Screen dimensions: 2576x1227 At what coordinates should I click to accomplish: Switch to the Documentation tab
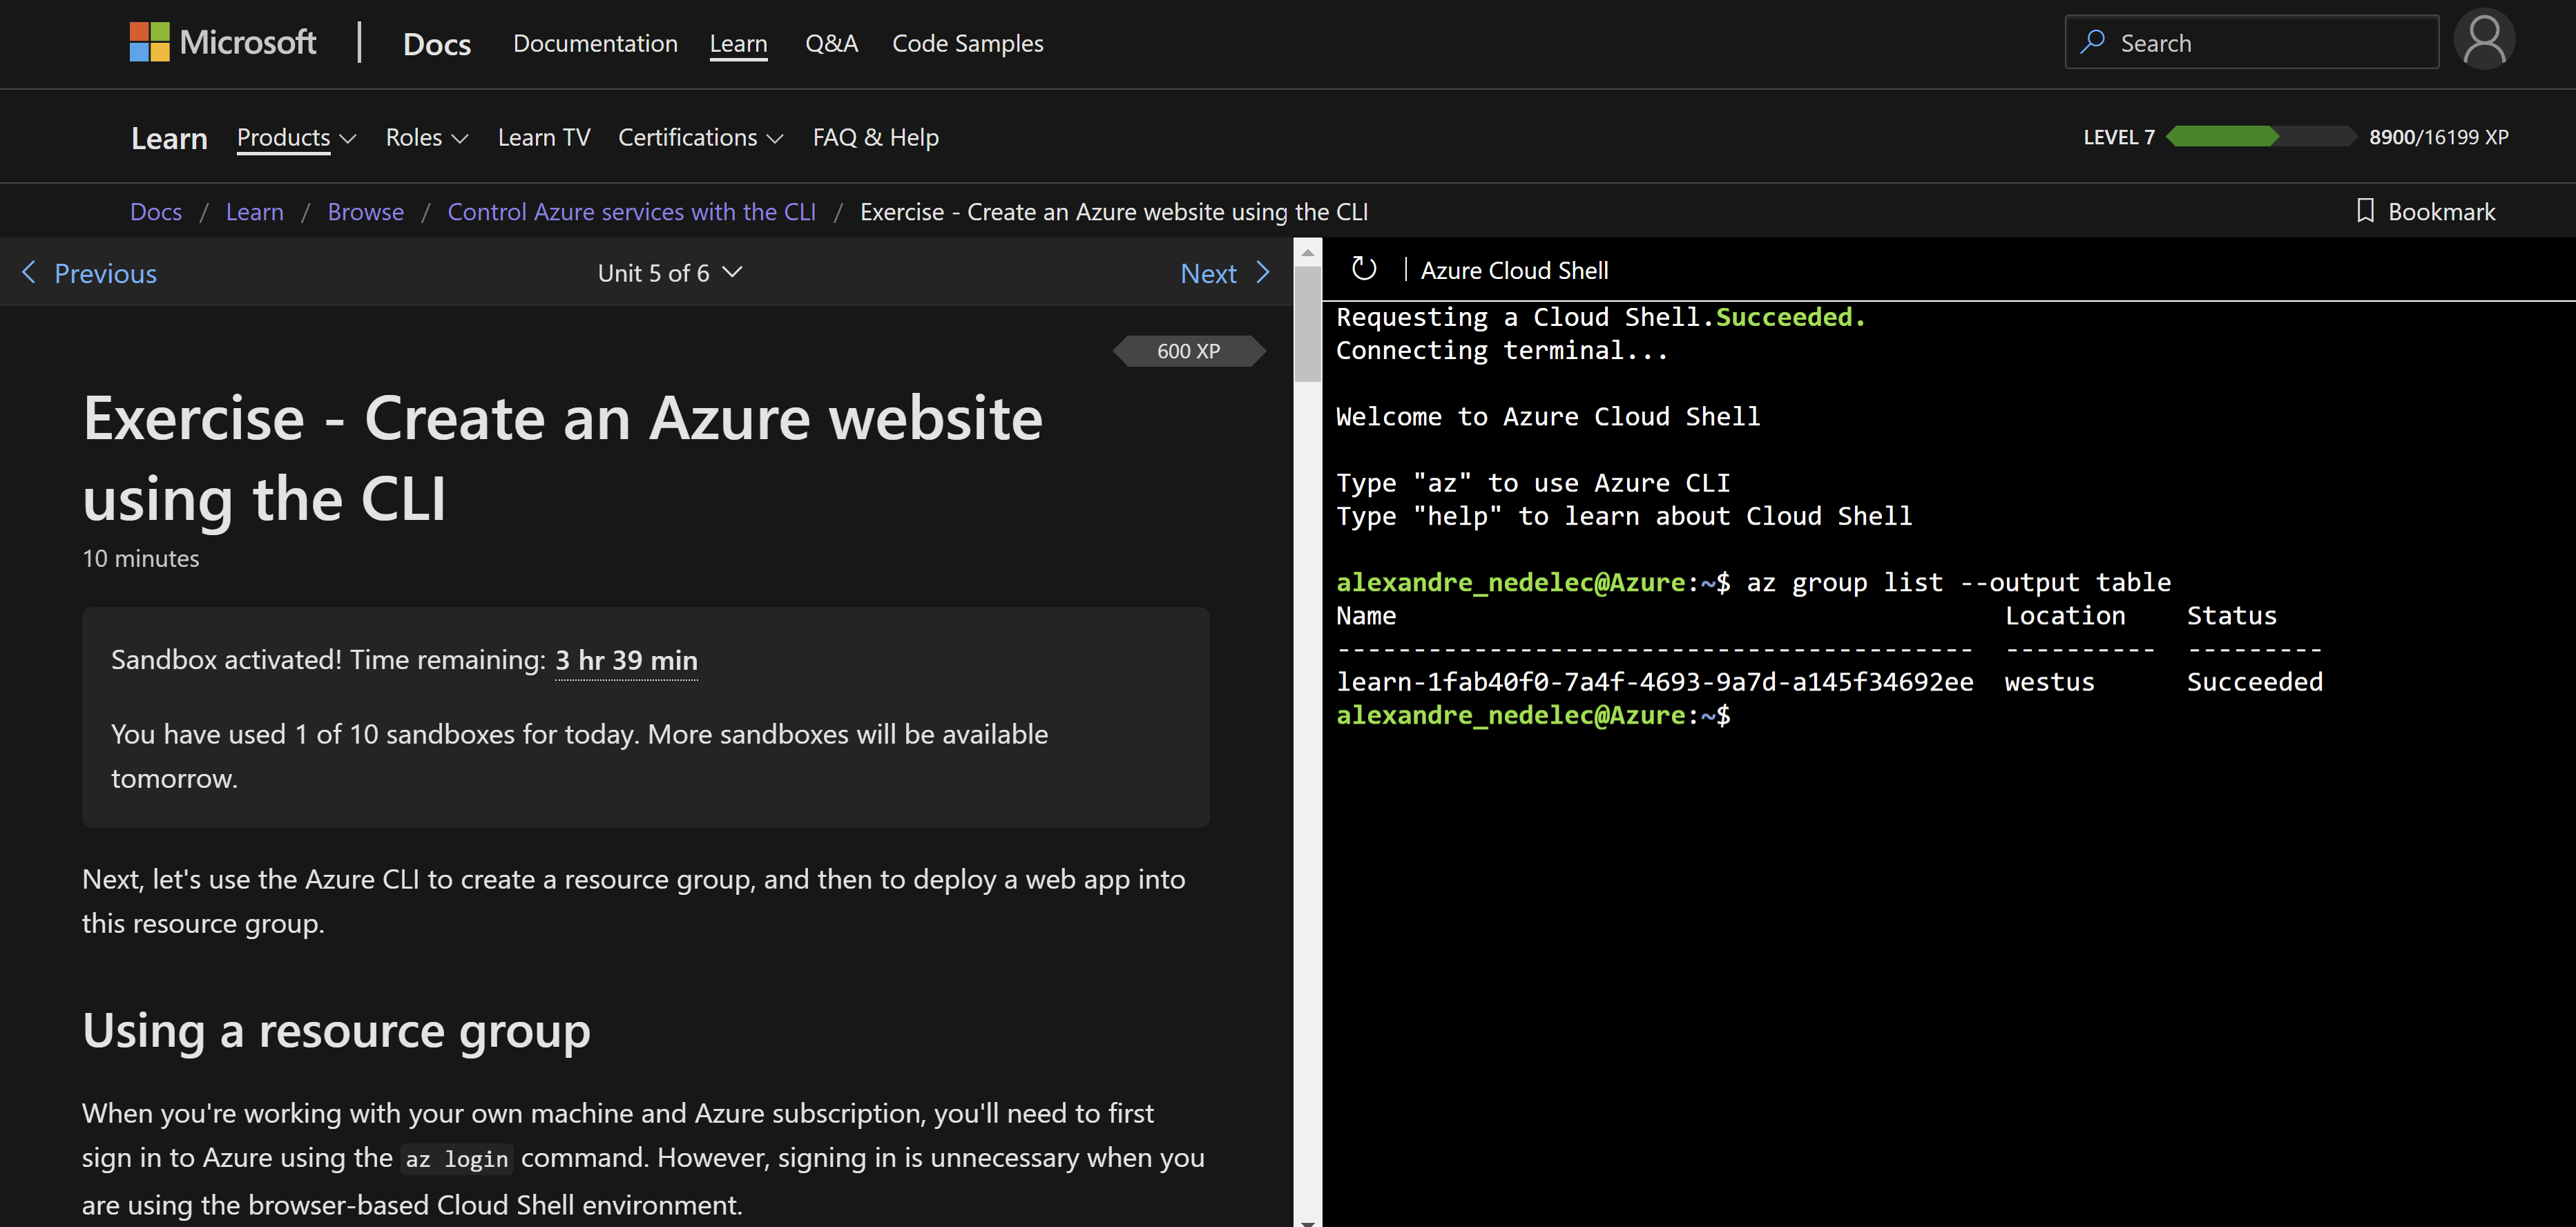[595, 43]
